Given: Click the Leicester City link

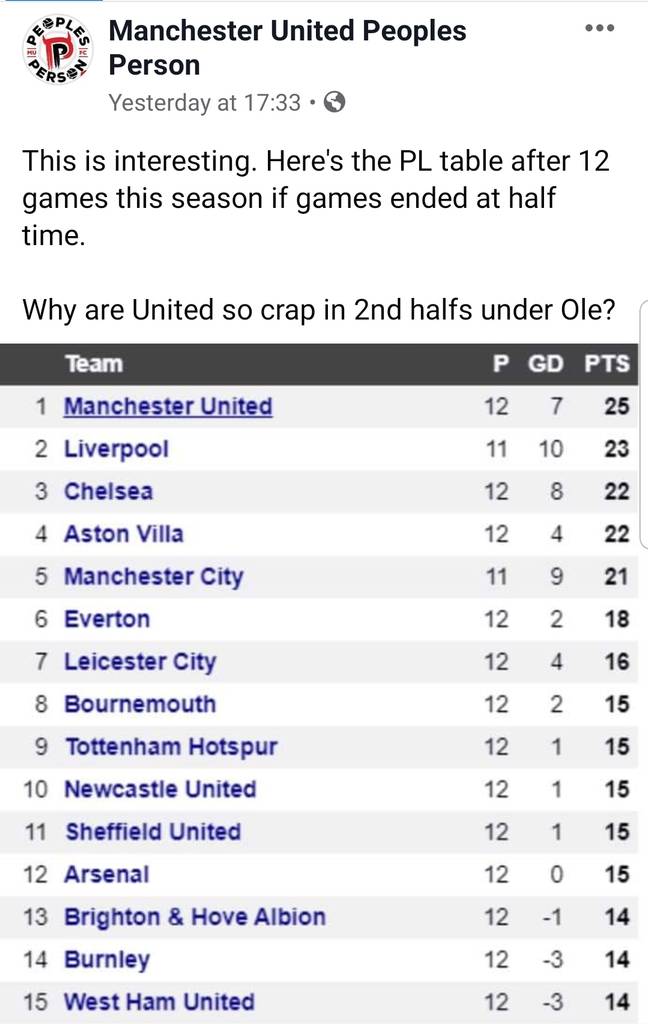Looking at the screenshot, I should (140, 662).
